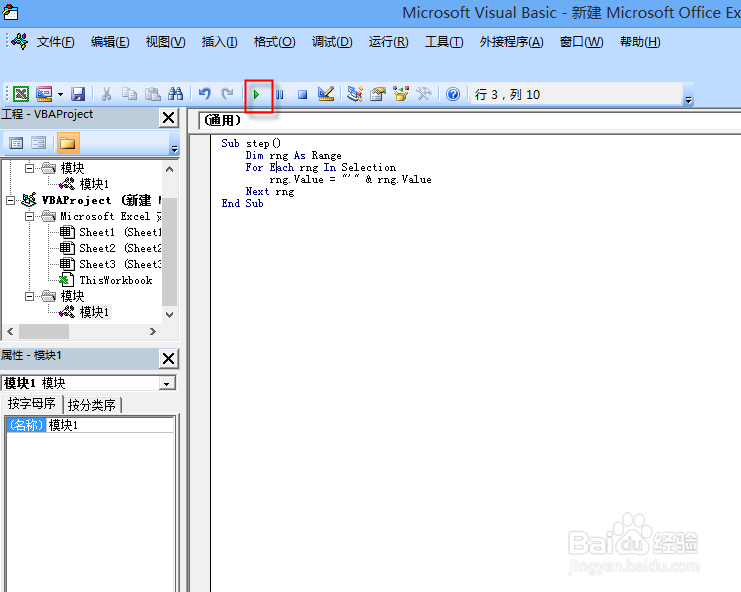Open the 调试(D) menu
The height and width of the screenshot is (592, 741).
(332, 42)
